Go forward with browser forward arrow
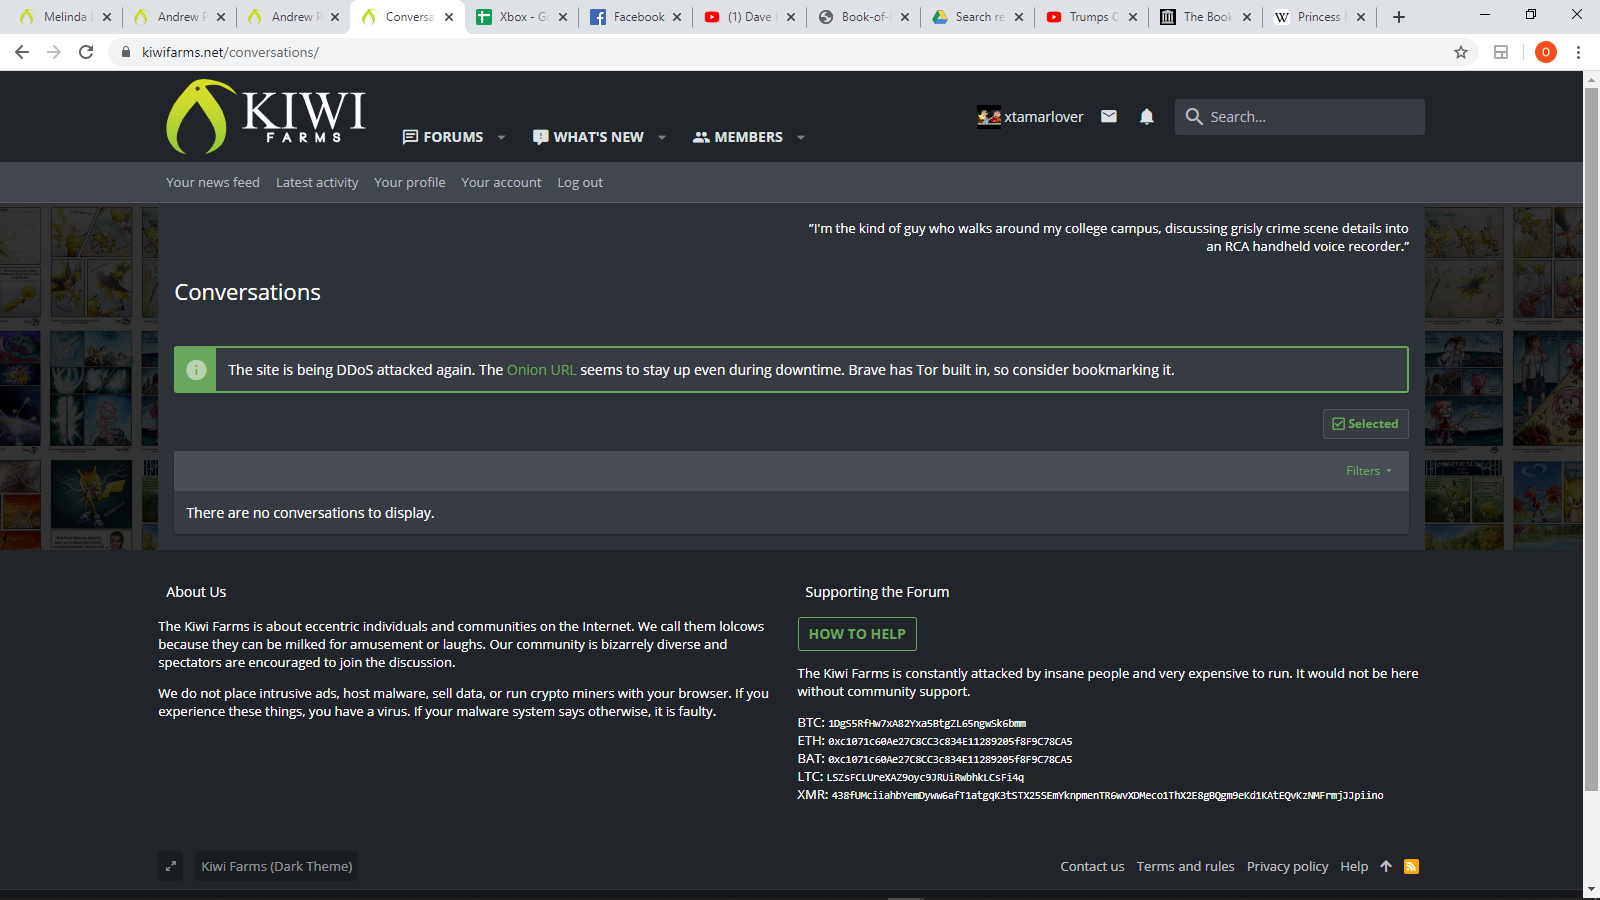1600x900 pixels. click(x=54, y=52)
